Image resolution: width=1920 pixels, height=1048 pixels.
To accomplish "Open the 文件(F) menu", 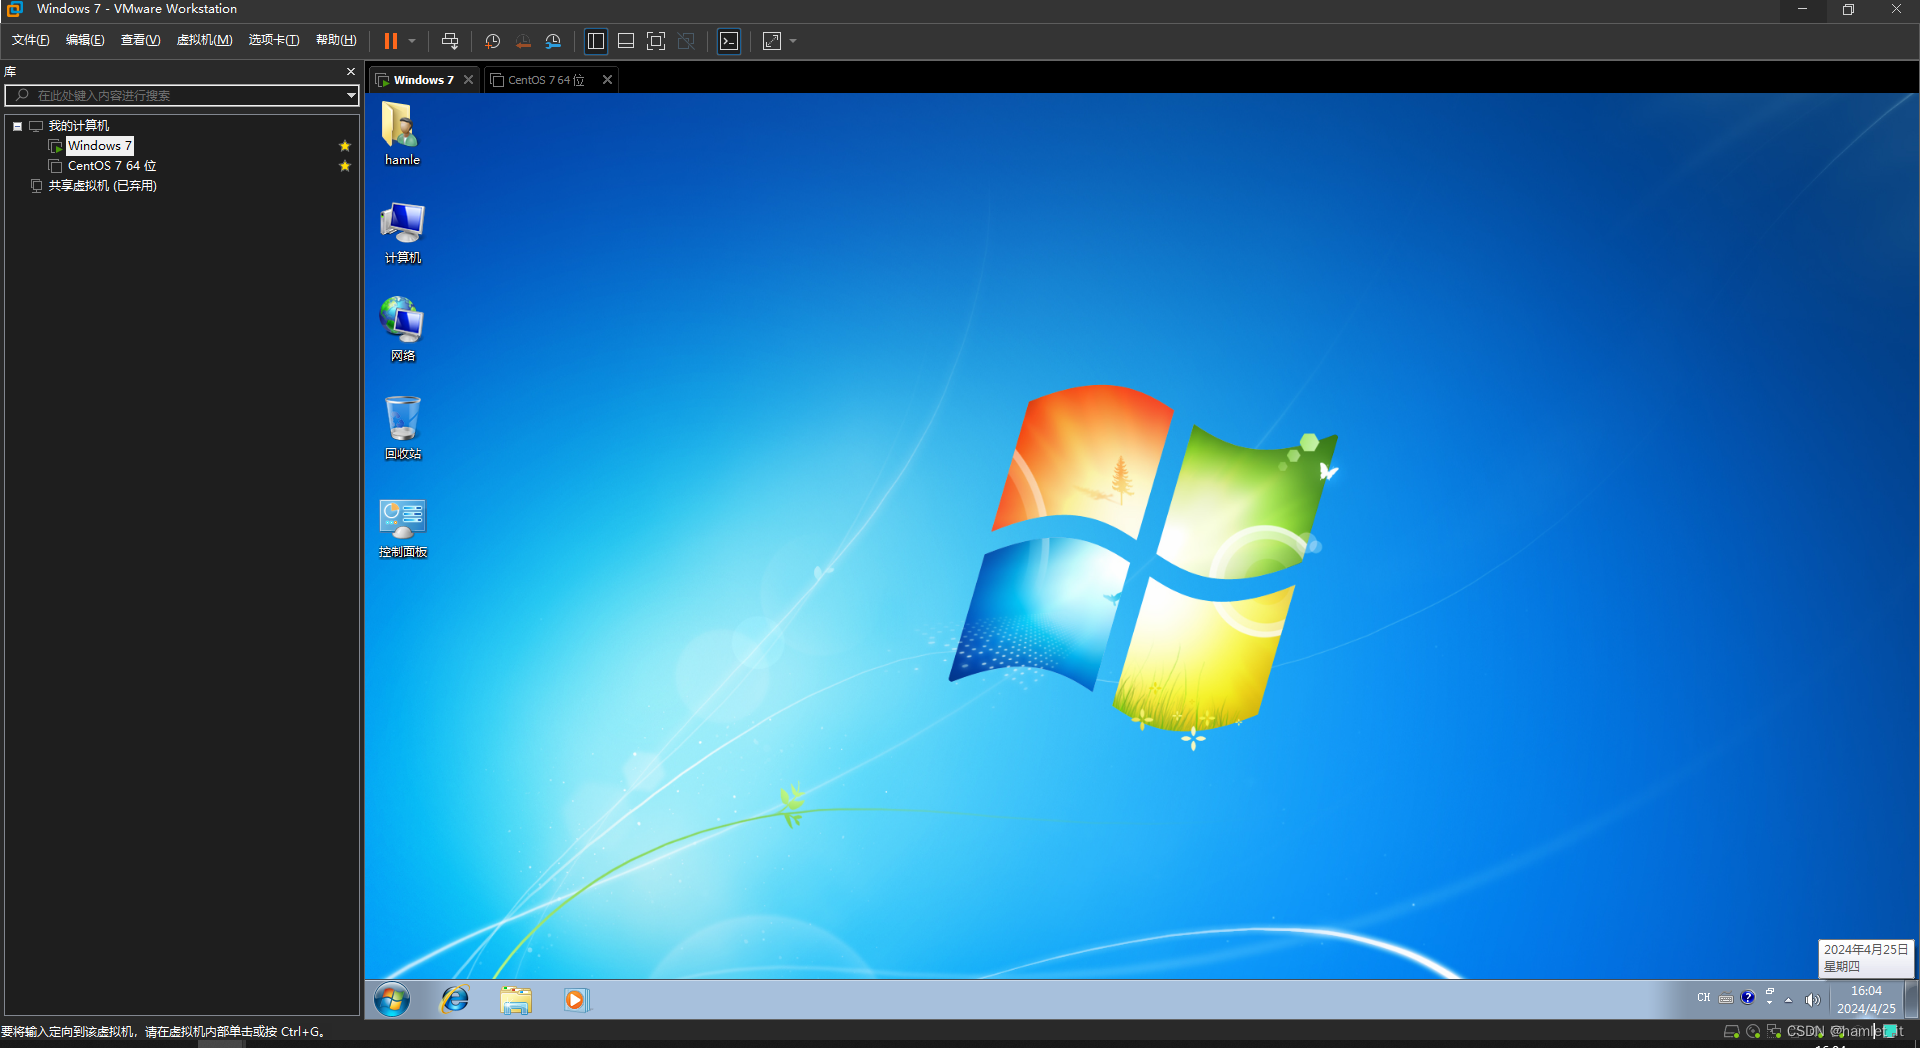I will 30,40.
